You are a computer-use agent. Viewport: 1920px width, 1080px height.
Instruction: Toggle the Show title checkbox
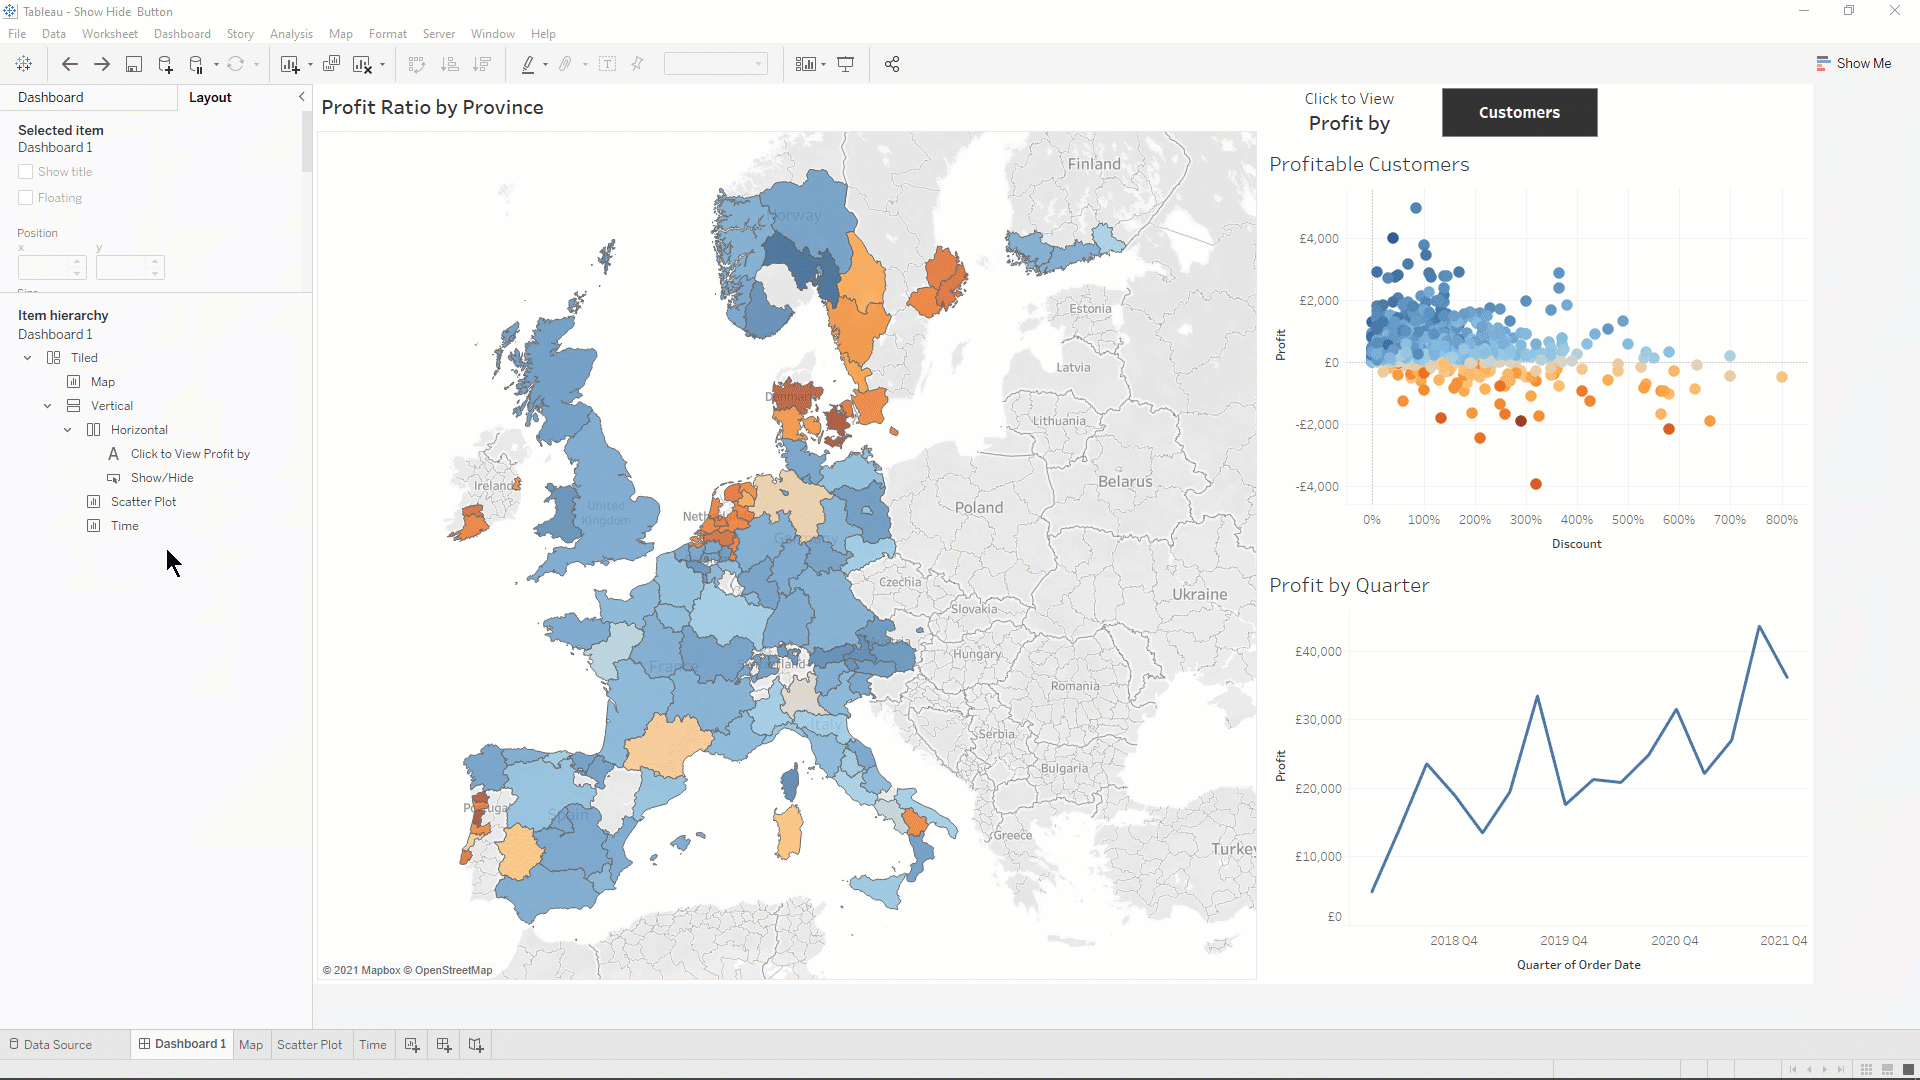tap(26, 172)
